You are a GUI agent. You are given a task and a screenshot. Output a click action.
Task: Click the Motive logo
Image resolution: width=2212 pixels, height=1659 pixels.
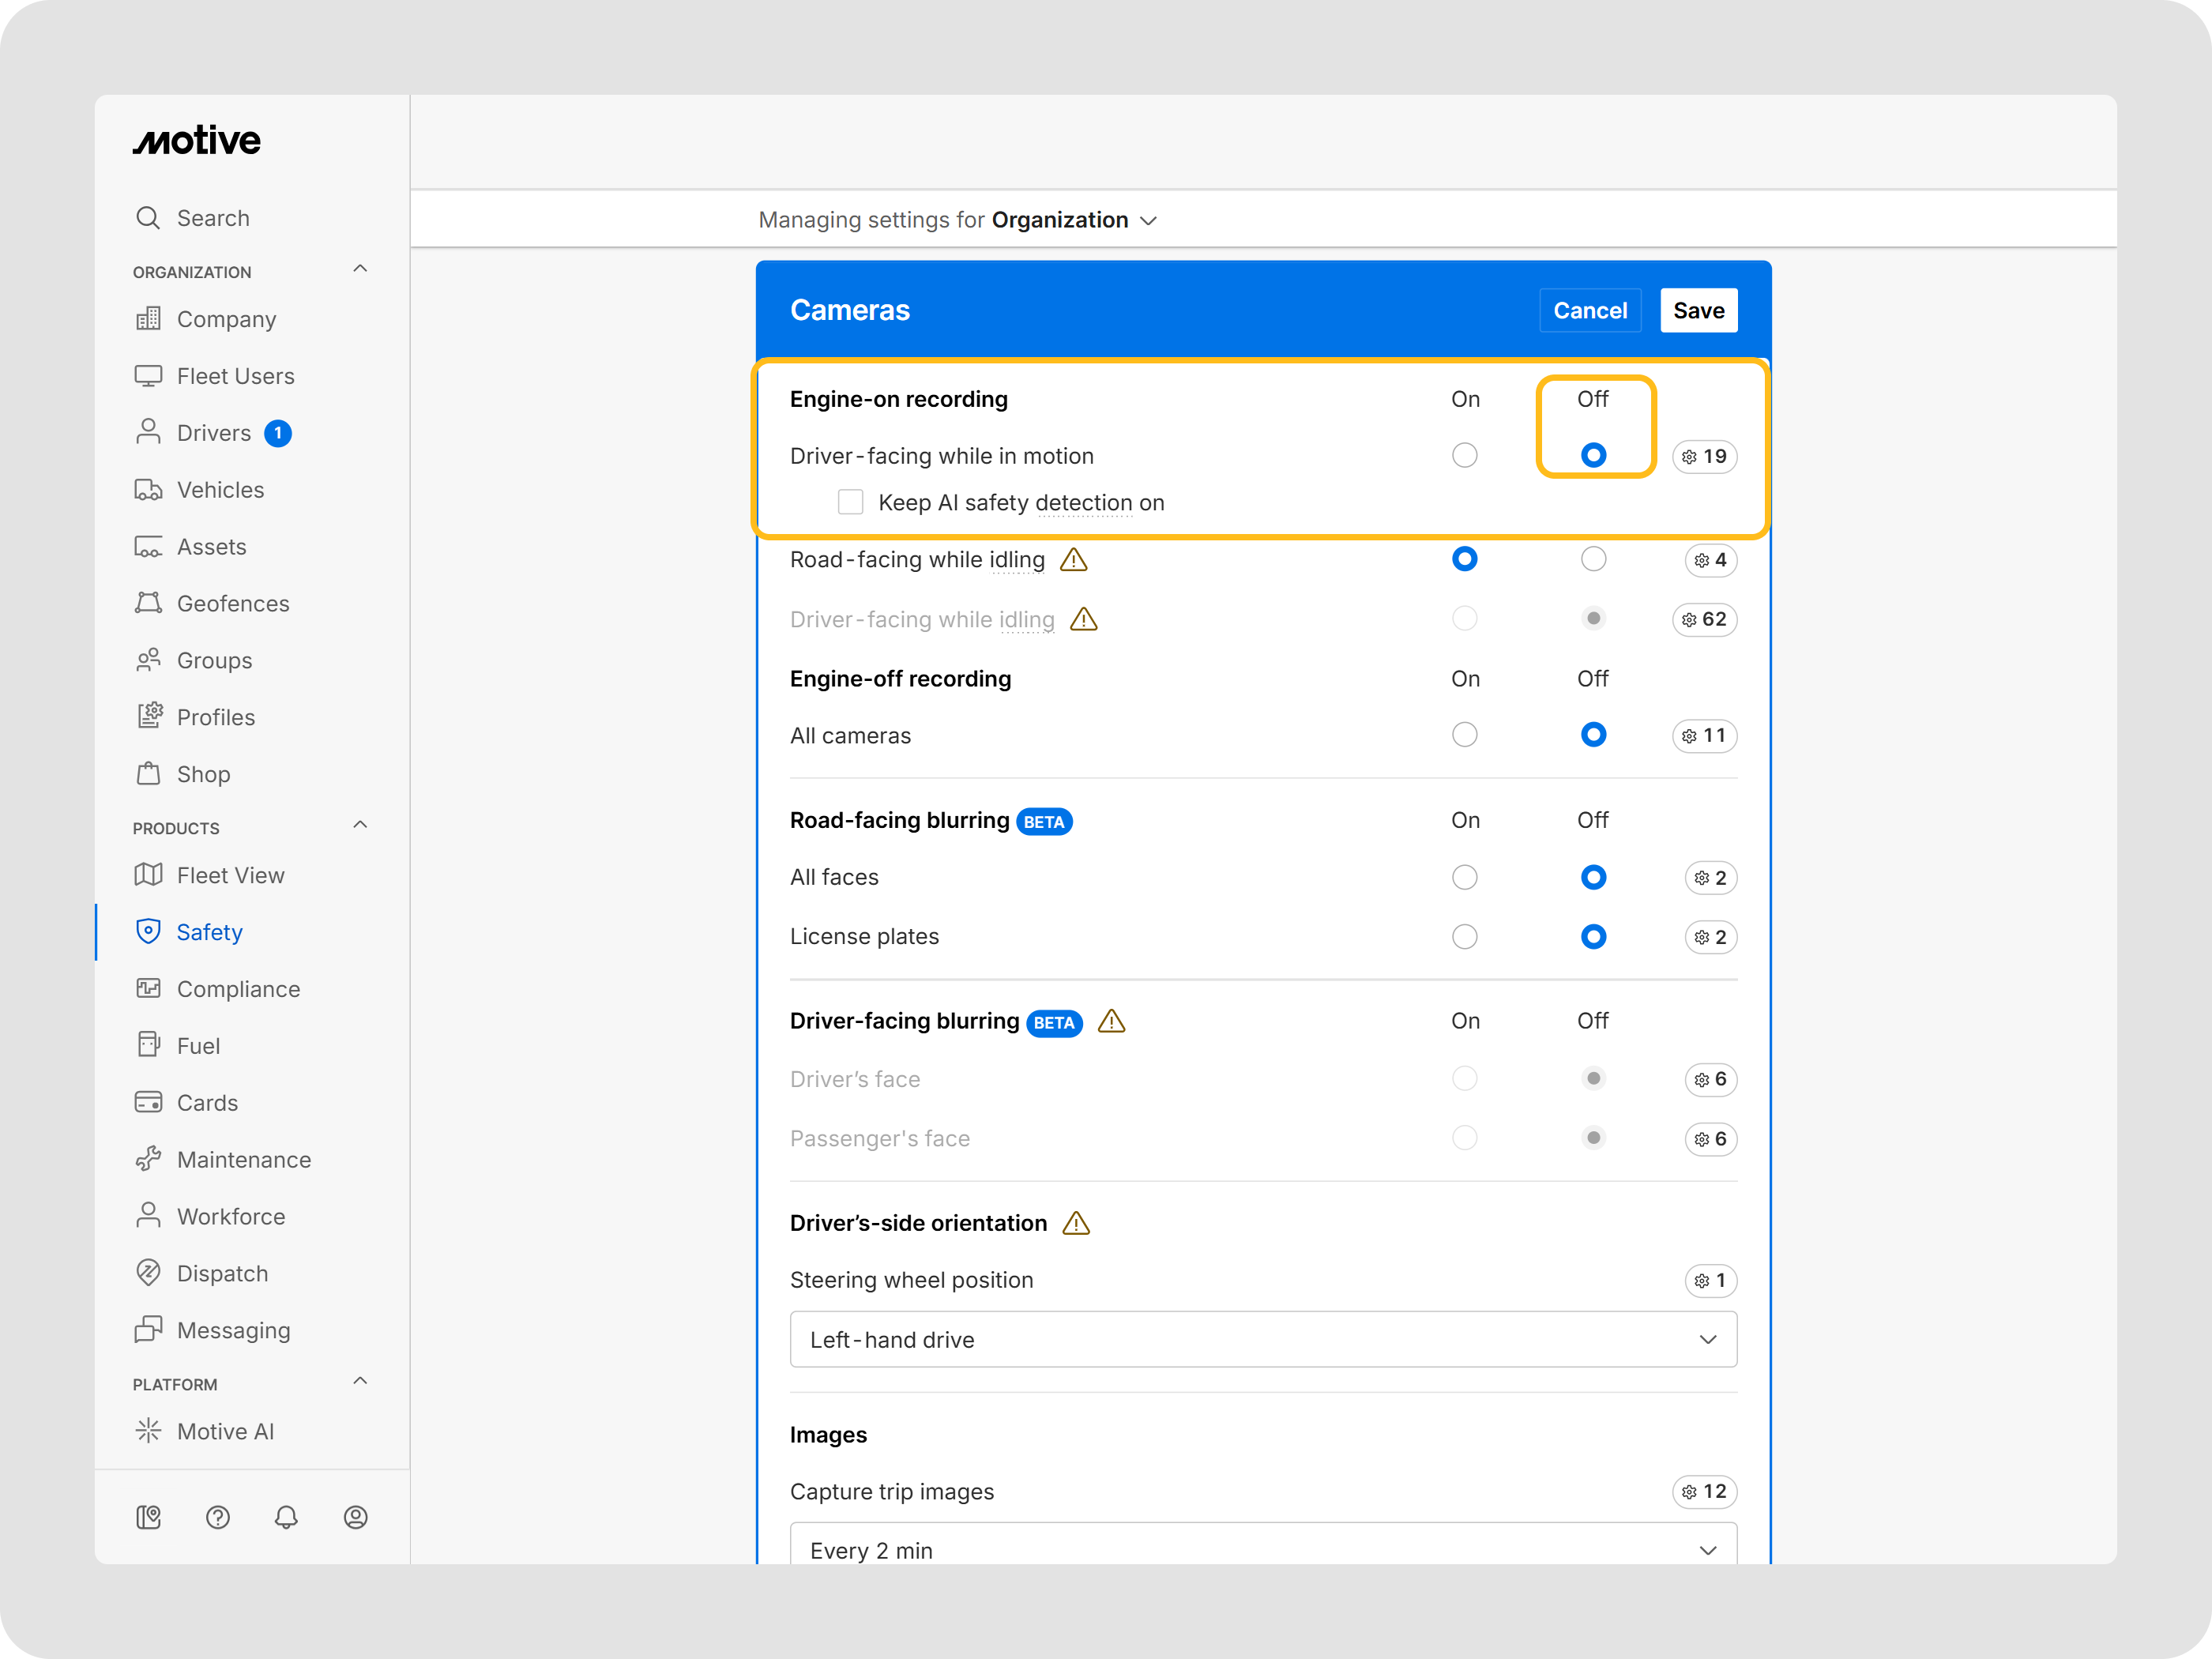click(197, 141)
